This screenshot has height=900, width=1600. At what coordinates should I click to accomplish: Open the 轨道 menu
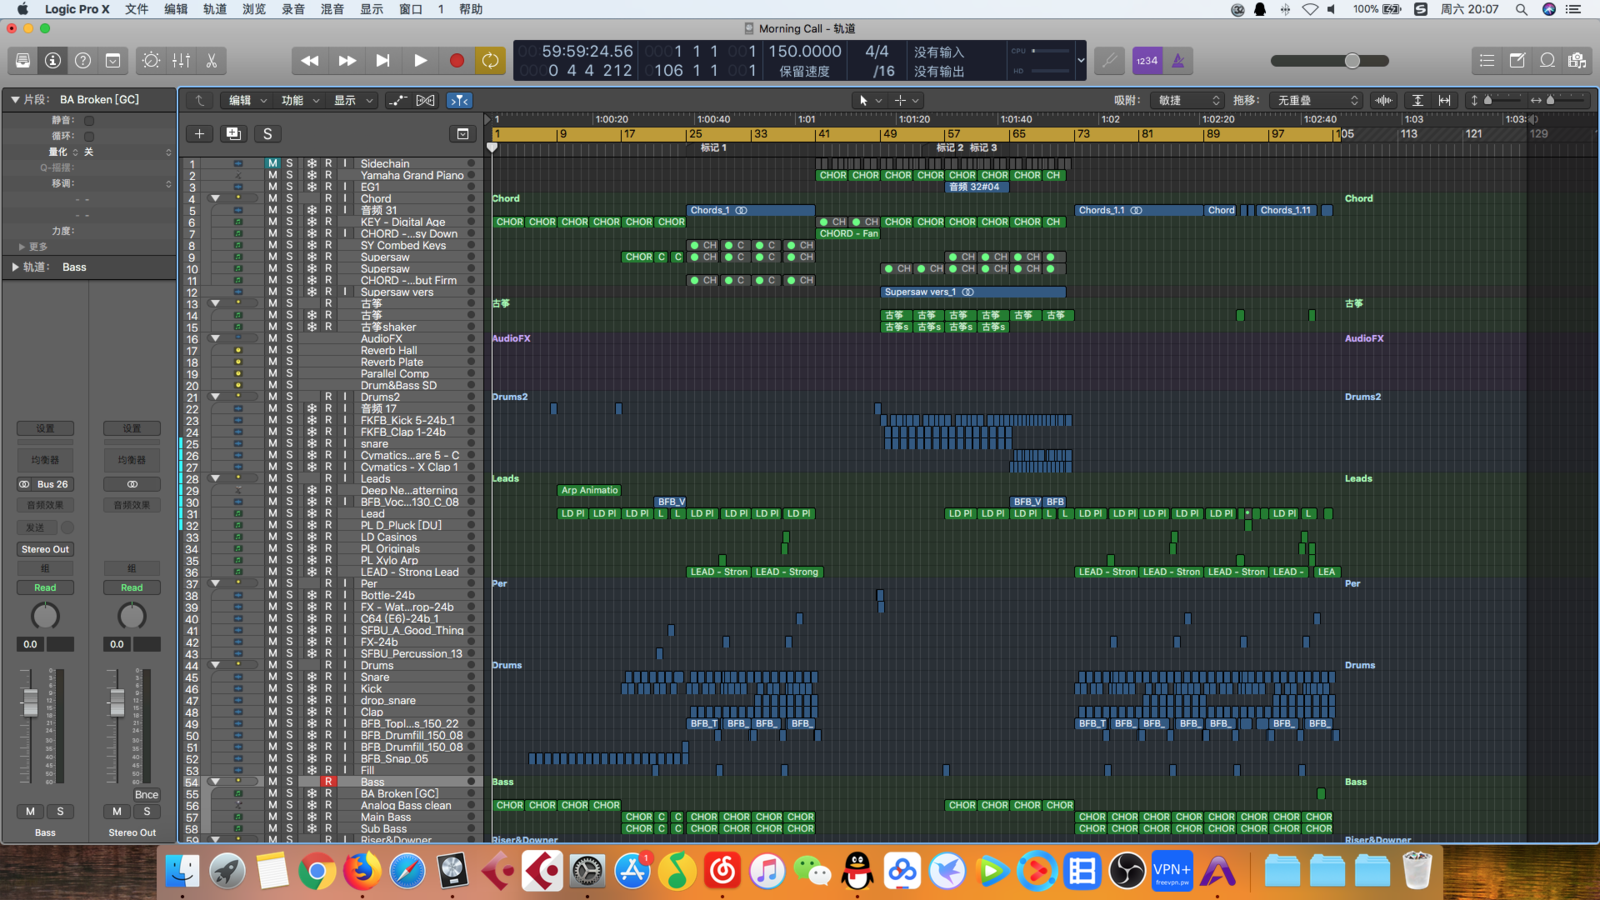[215, 9]
